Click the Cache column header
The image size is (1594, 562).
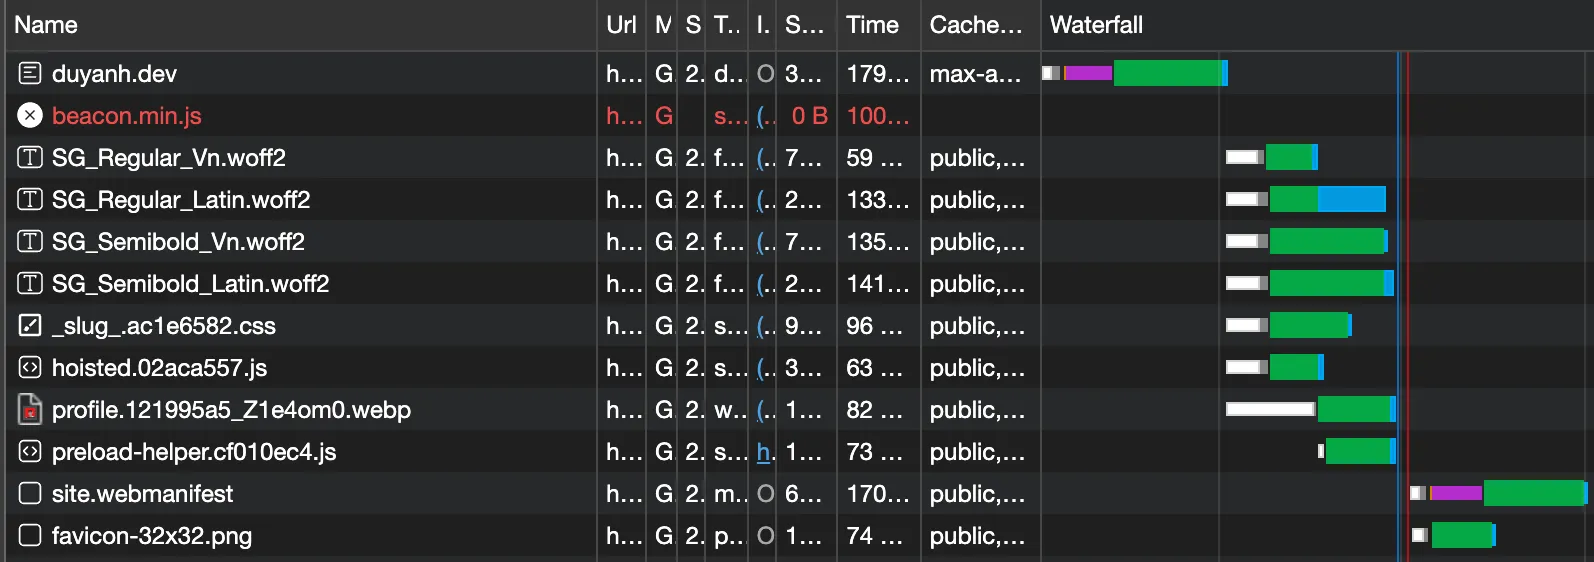tap(976, 25)
